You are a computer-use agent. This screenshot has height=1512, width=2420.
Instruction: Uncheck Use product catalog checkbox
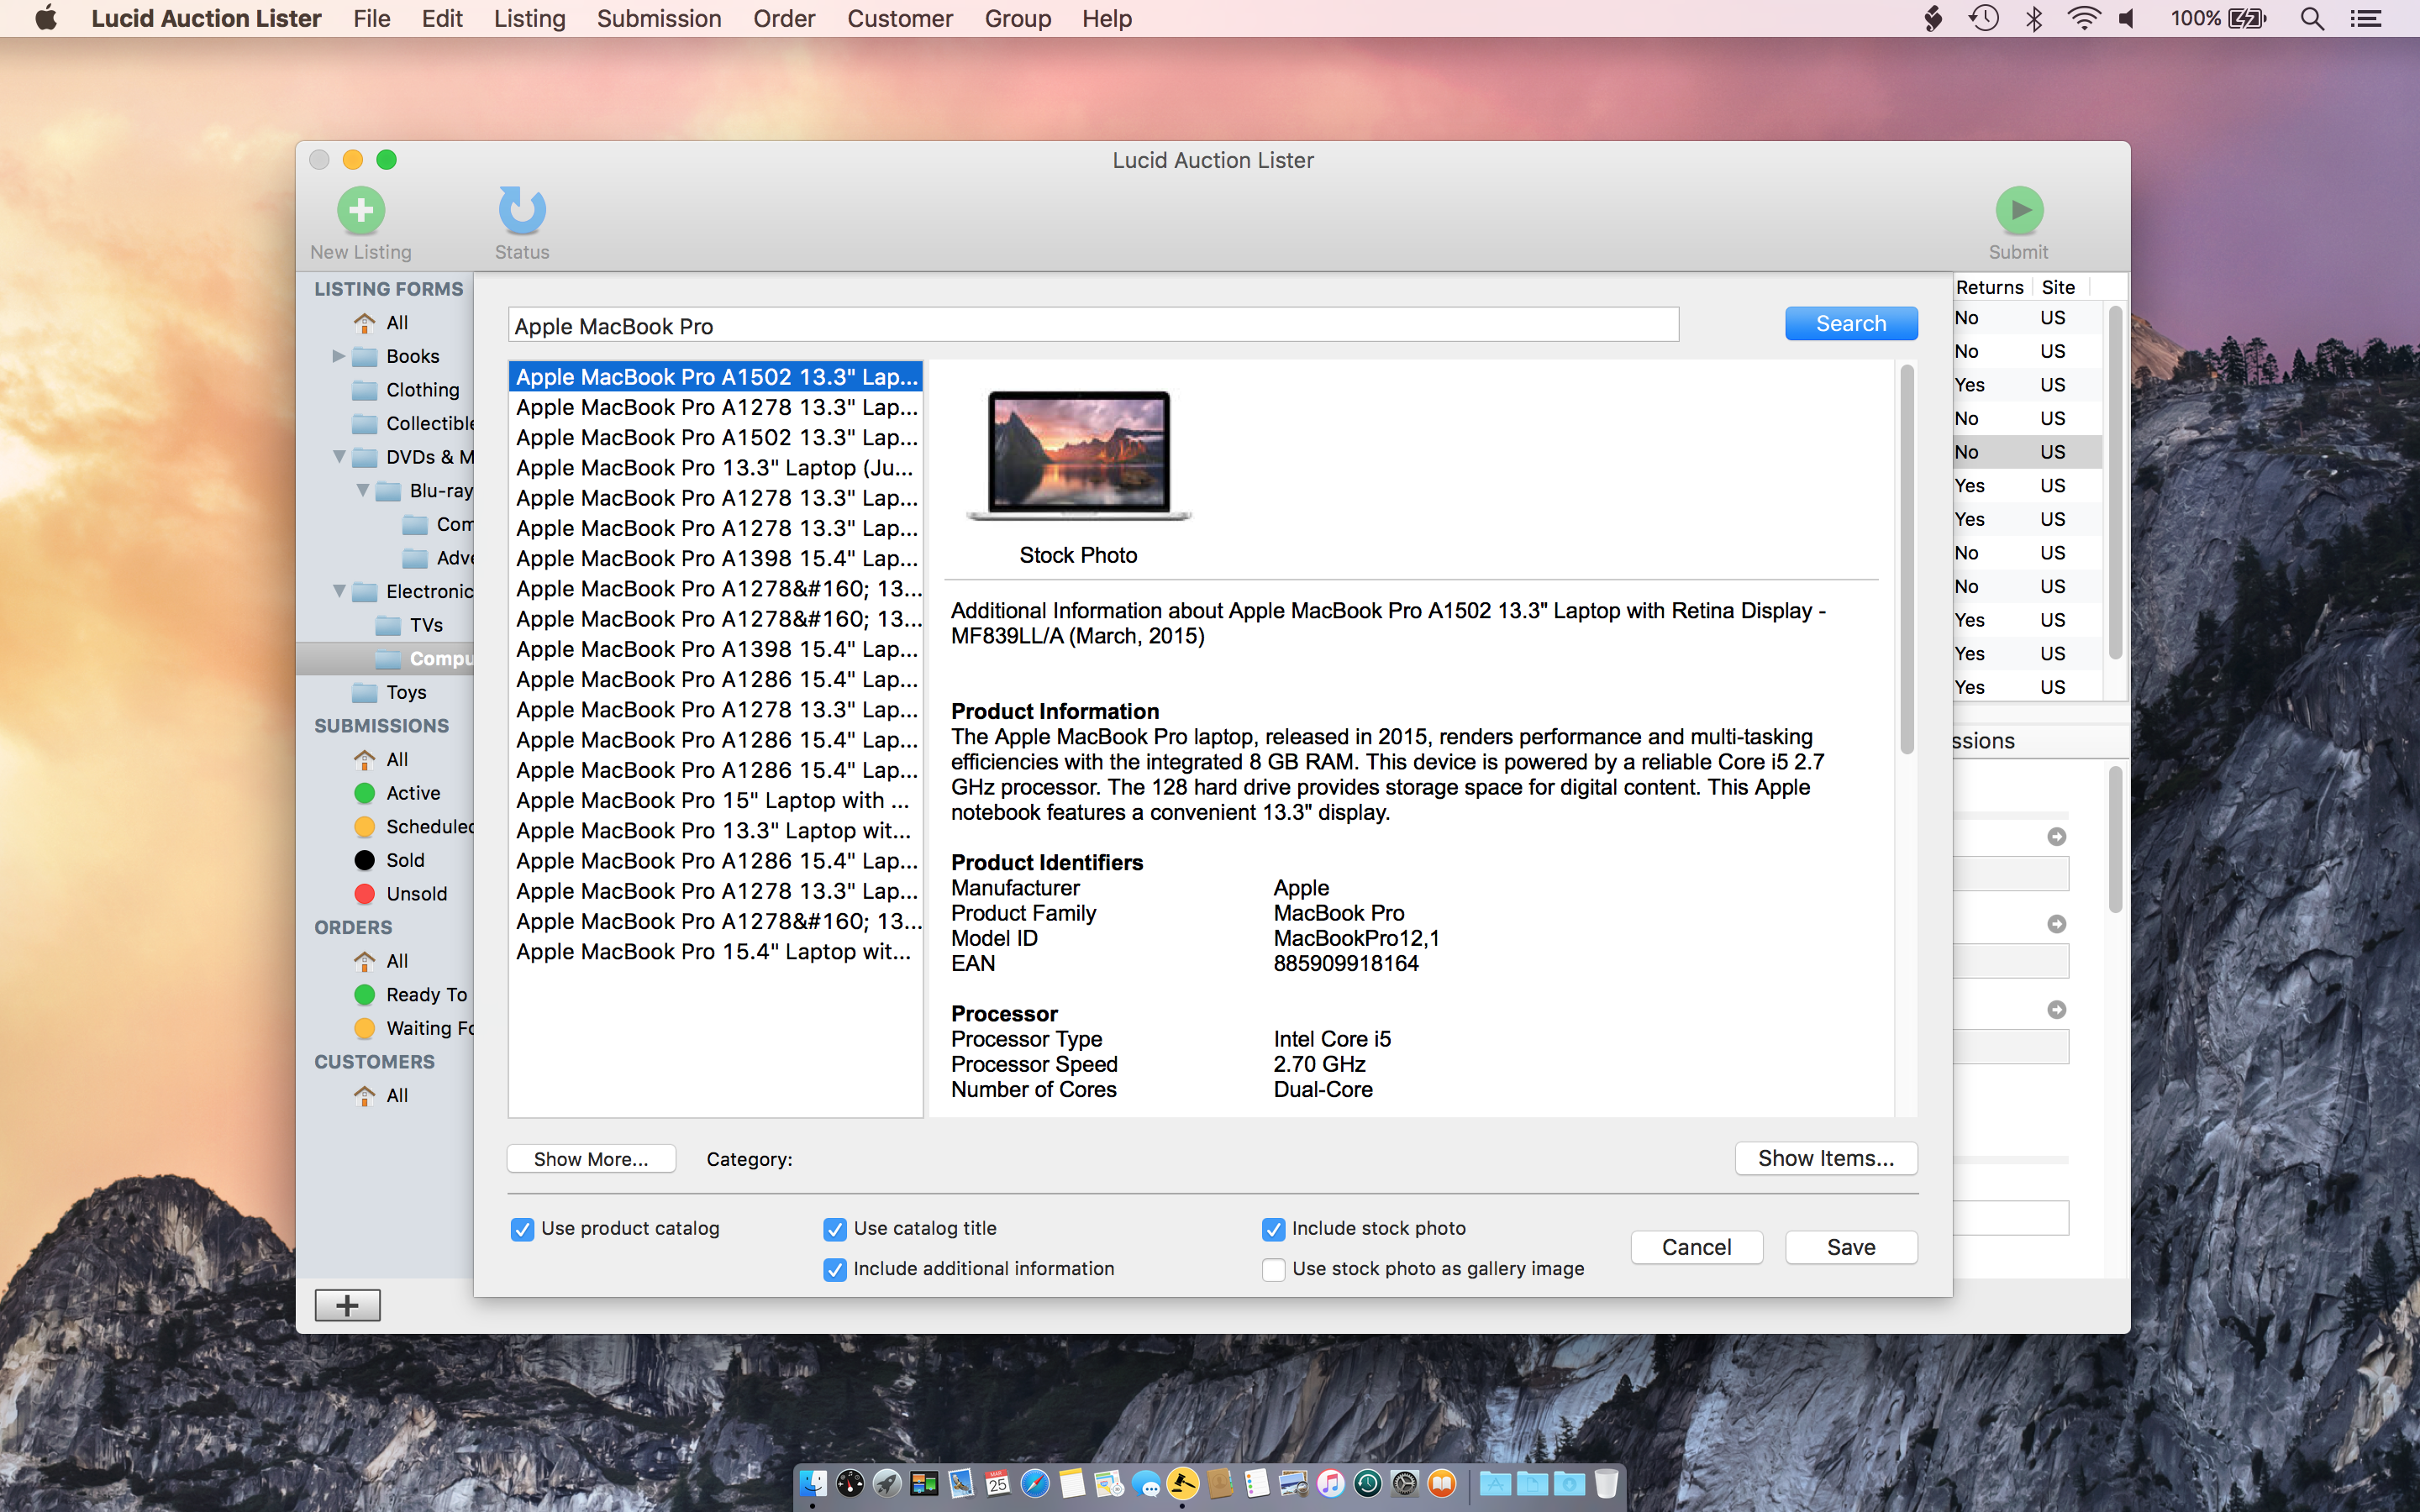tap(522, 1229)
